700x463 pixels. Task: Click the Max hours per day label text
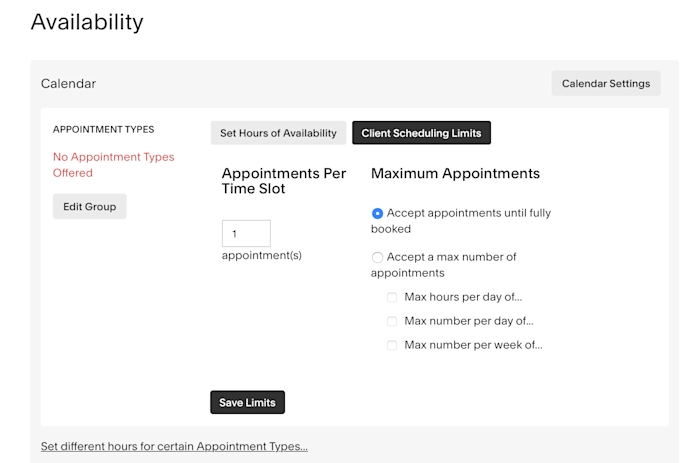click(463, 297)
